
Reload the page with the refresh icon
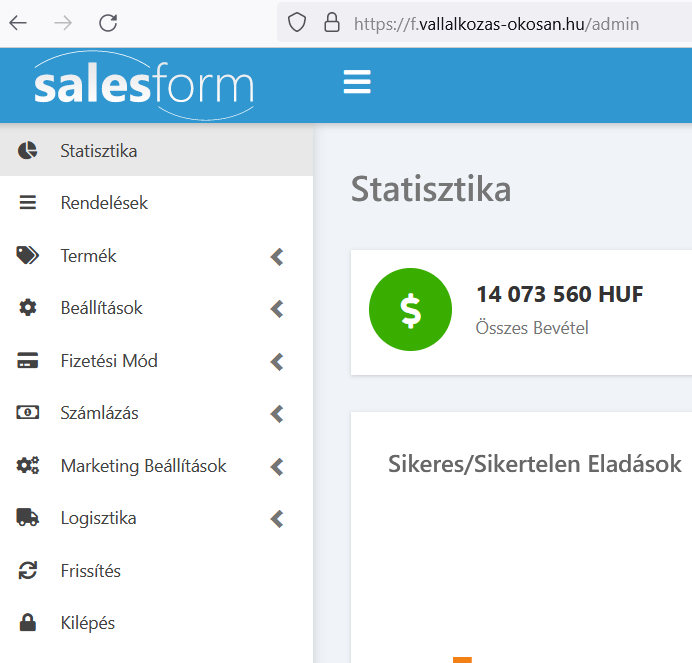108,23
